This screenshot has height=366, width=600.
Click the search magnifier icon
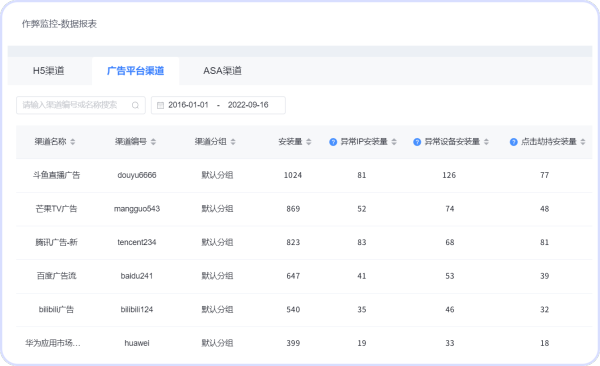coord(135,105)
